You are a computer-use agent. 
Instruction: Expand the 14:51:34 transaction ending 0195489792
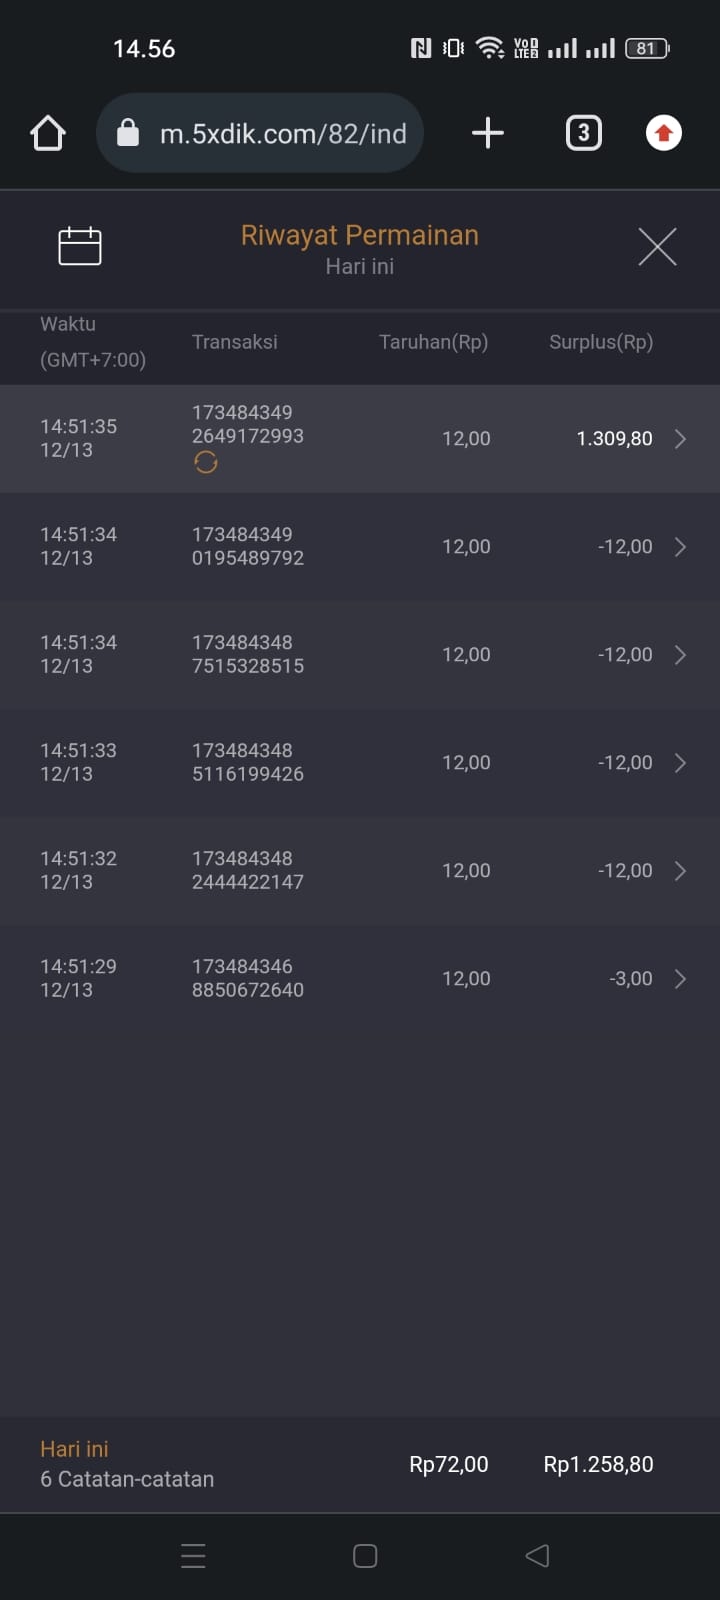[x=680, y=547]
